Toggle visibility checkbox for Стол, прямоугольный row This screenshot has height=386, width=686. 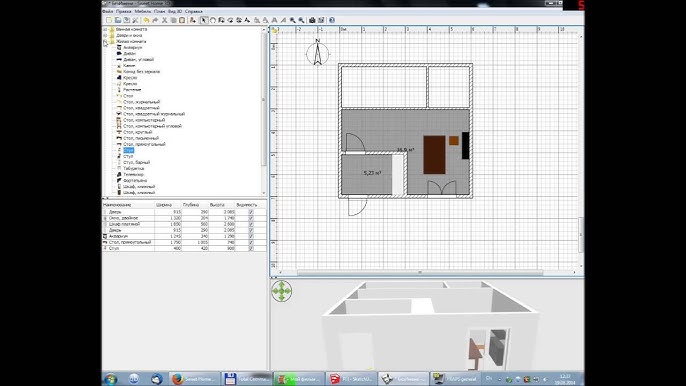coord(251,242)
